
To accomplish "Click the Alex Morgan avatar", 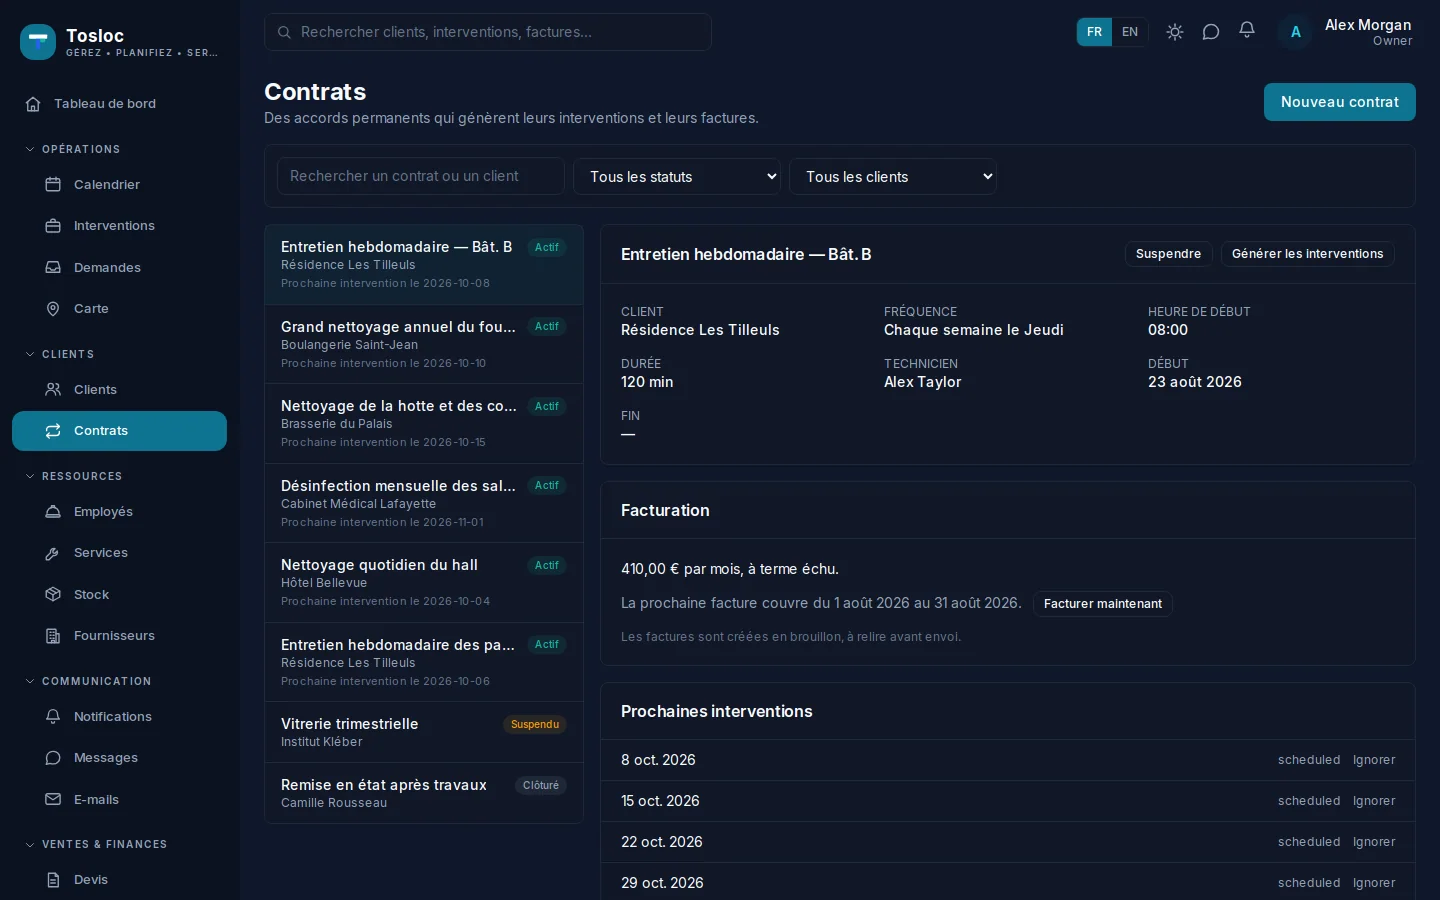I will (x=1296, y=32).
